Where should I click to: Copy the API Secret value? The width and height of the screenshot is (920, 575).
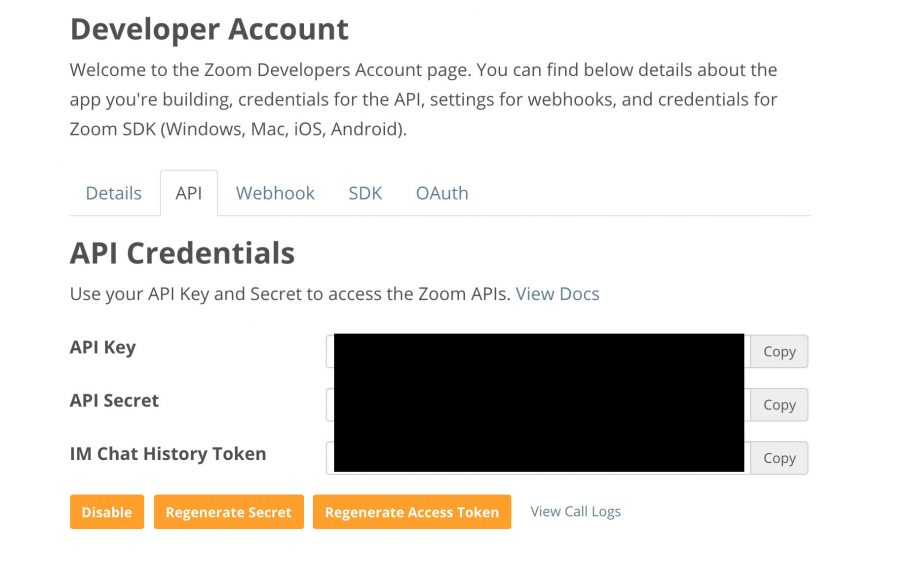779,405
